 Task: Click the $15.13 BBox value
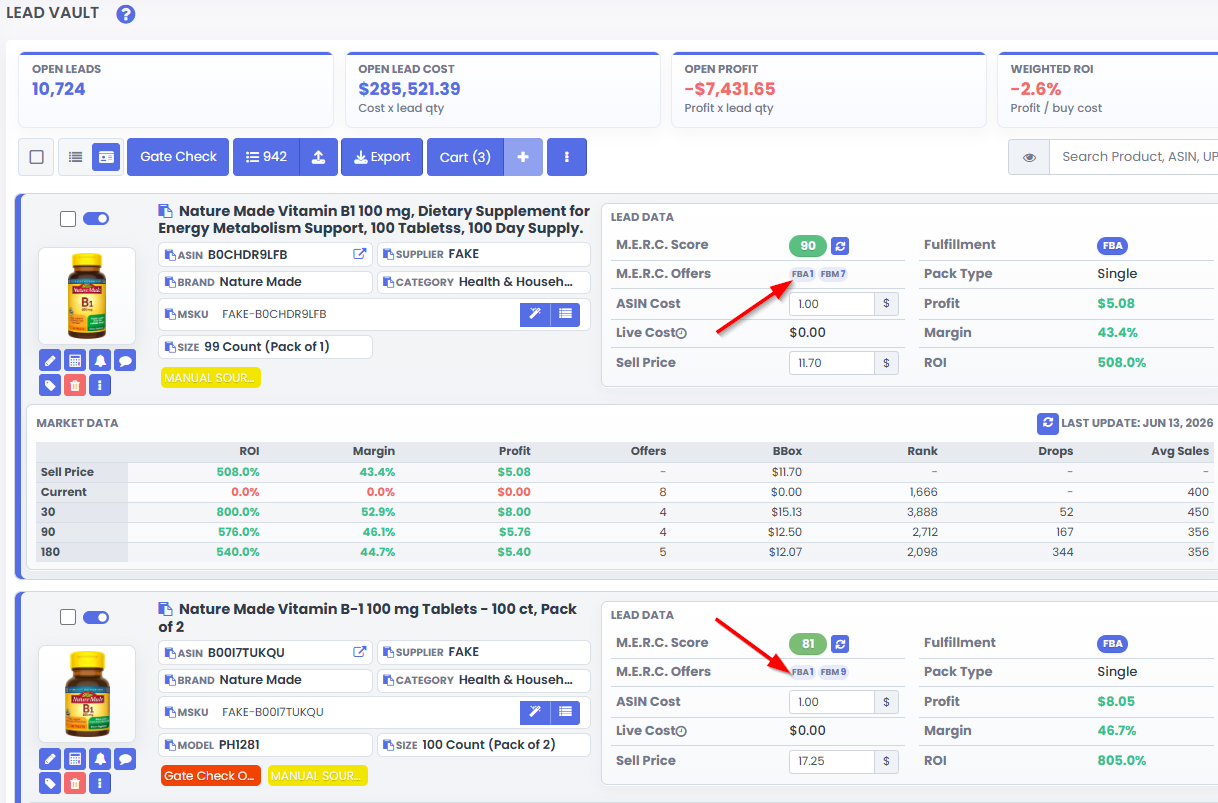click(786, 512)
